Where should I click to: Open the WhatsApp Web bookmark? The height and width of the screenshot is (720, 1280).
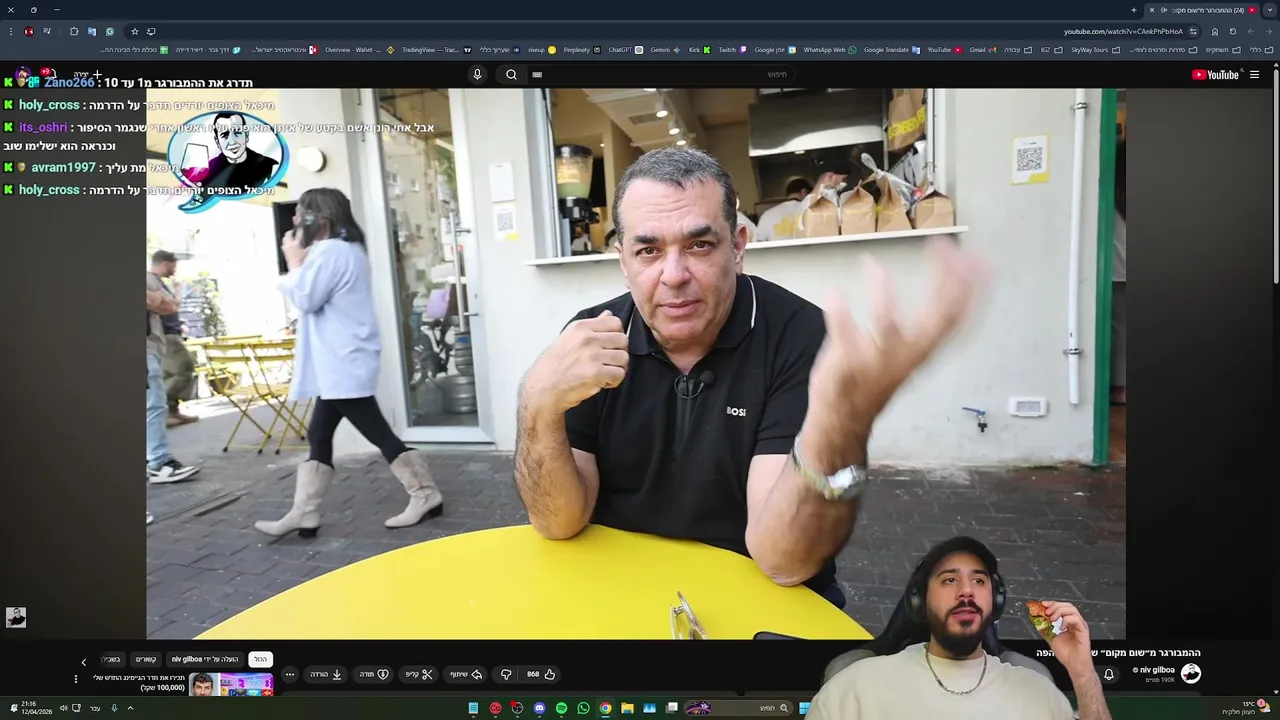(x=830, y=50)
